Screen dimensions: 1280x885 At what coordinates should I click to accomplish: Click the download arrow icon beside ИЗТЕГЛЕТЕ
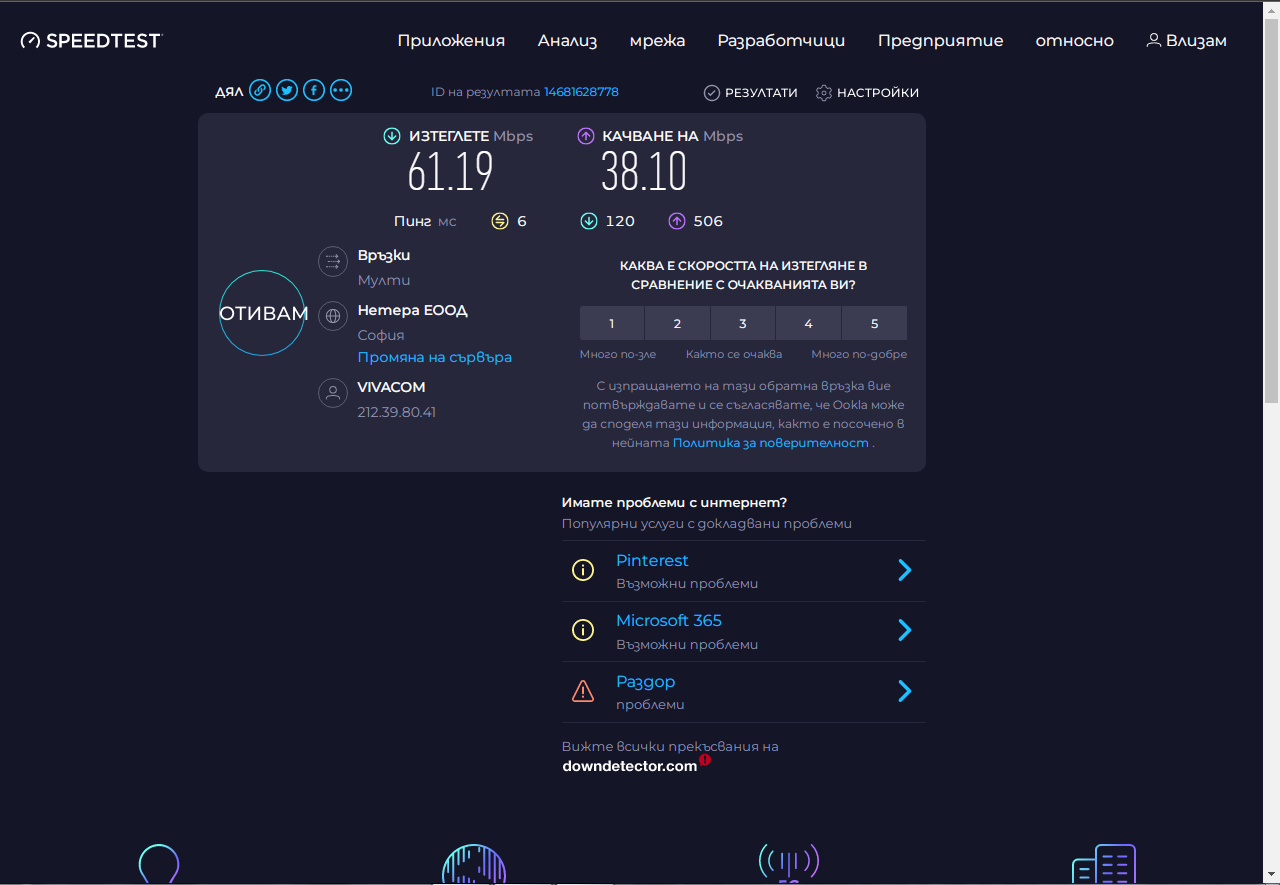point(392,136)
